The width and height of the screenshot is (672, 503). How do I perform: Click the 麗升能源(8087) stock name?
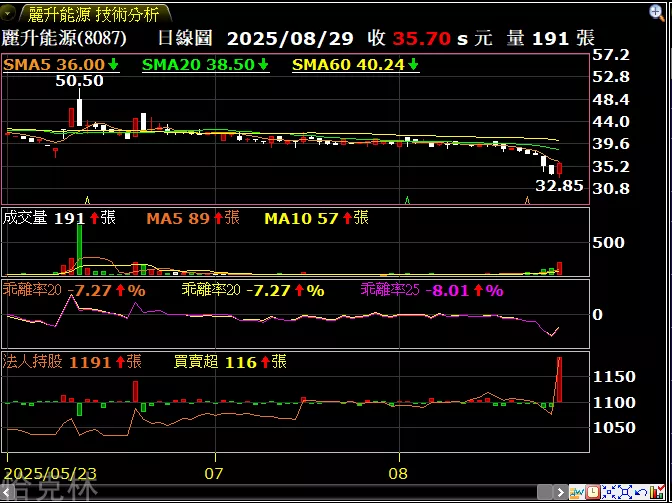click(65, 39)
